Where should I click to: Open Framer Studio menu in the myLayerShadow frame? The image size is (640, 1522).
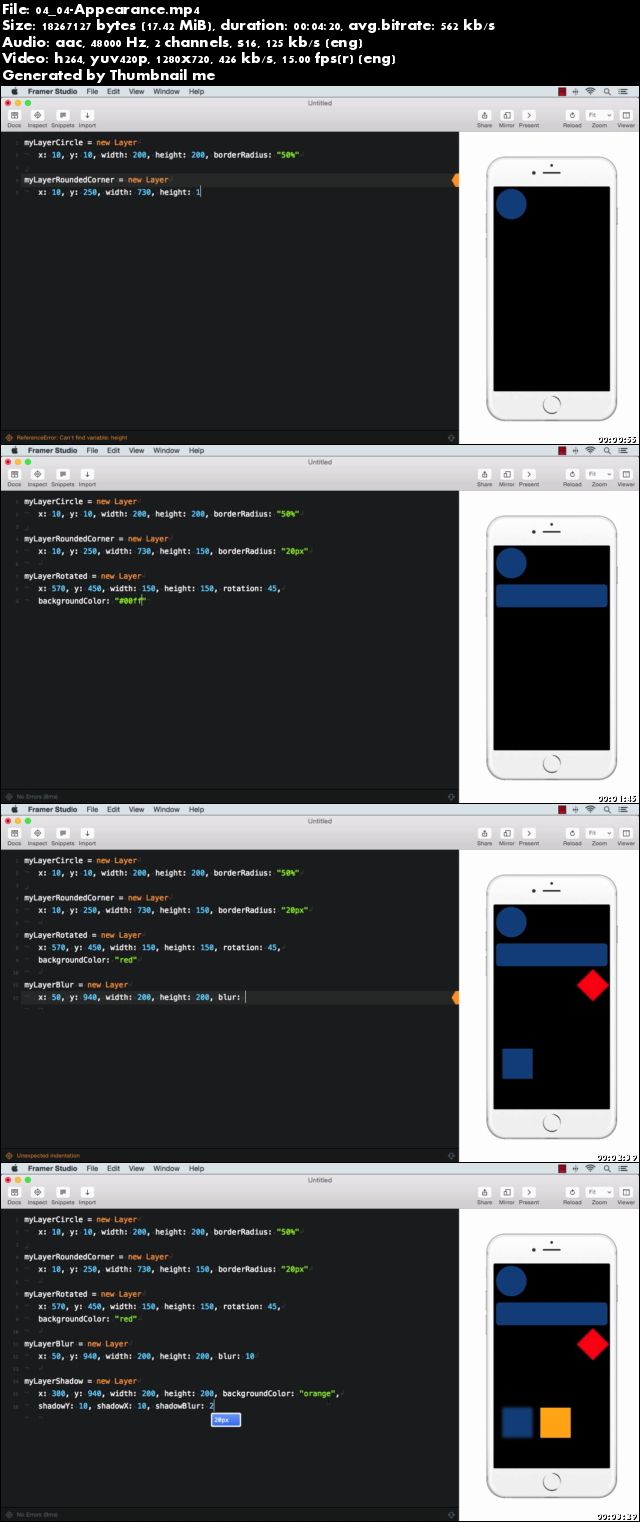click(x=52, y=1168)
